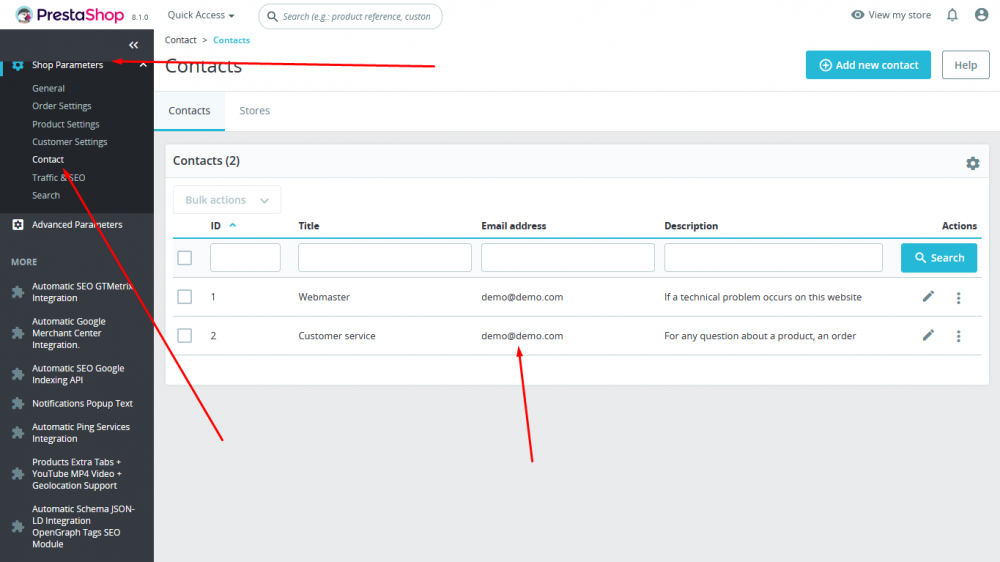Viewport: 1000px width, 562px height.
Task: Open more actions for Customer service row
Action: (959, 336)
